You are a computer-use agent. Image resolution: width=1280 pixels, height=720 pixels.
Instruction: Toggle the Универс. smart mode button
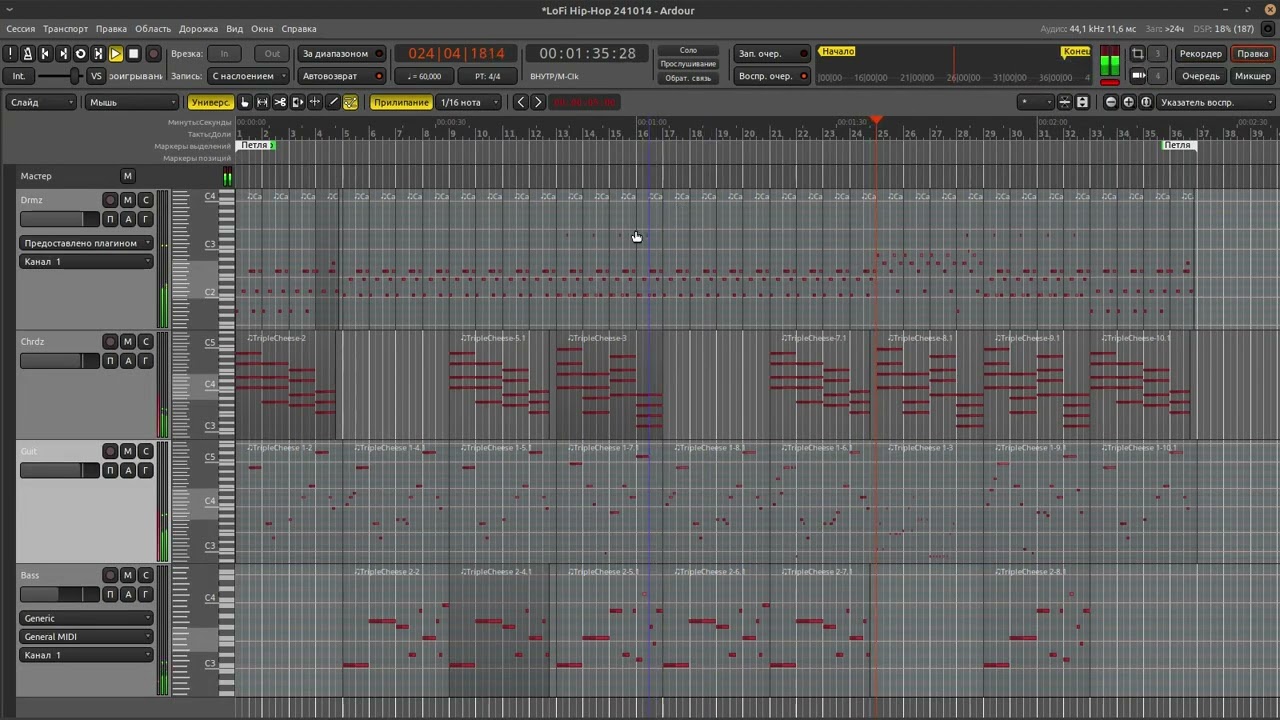[210, 102]
